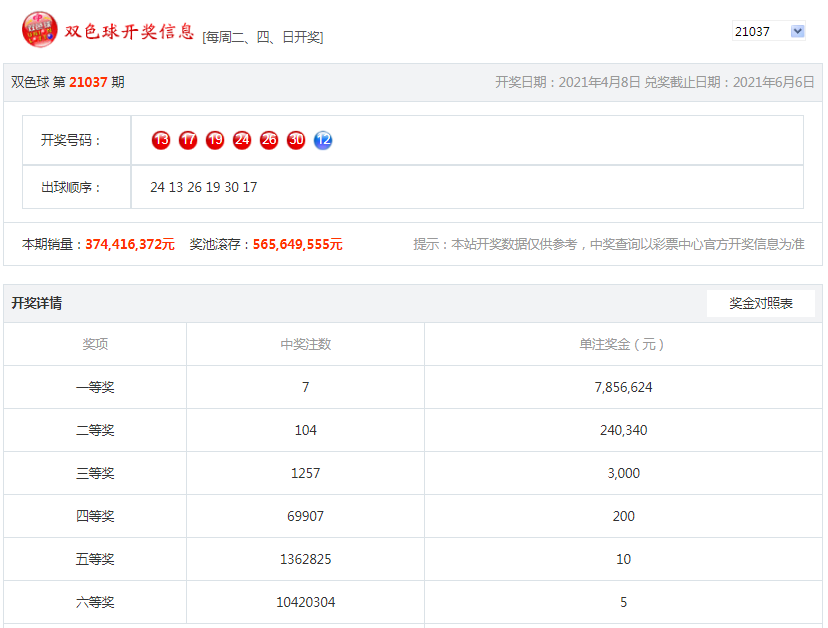
Task: Click fifth prize amount 10
Action: point(624,559)
